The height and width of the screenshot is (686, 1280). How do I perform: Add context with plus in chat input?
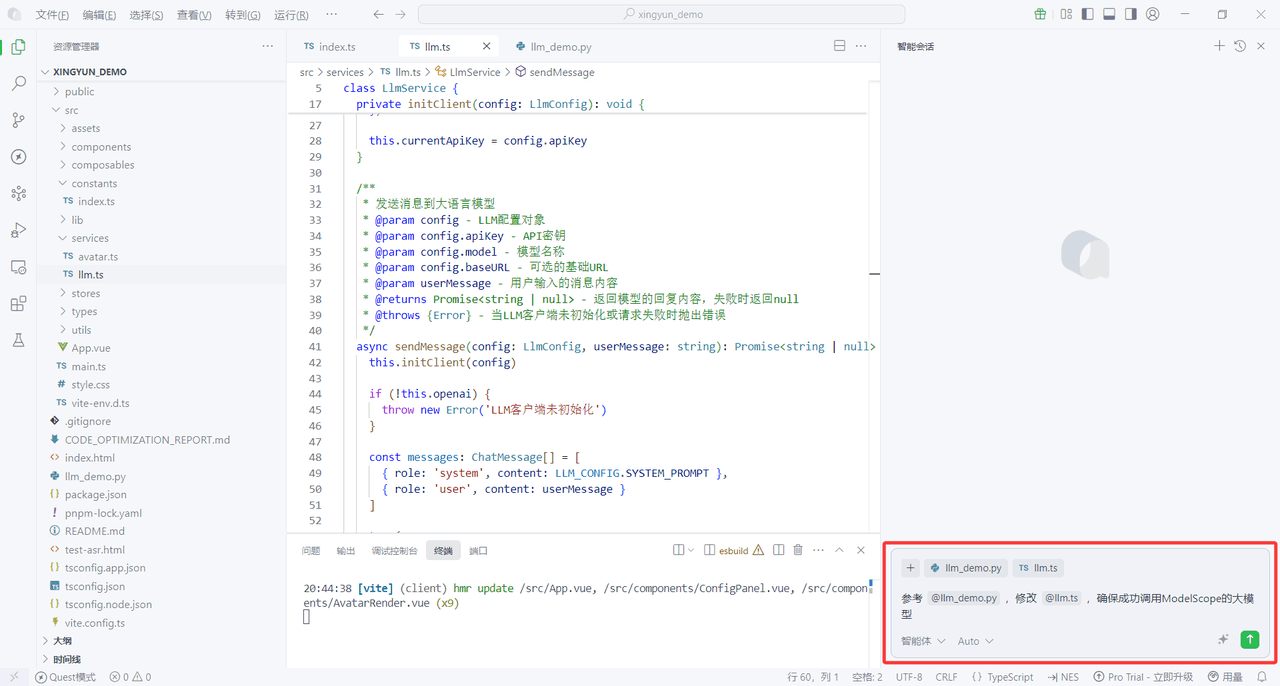coord(911,568)
